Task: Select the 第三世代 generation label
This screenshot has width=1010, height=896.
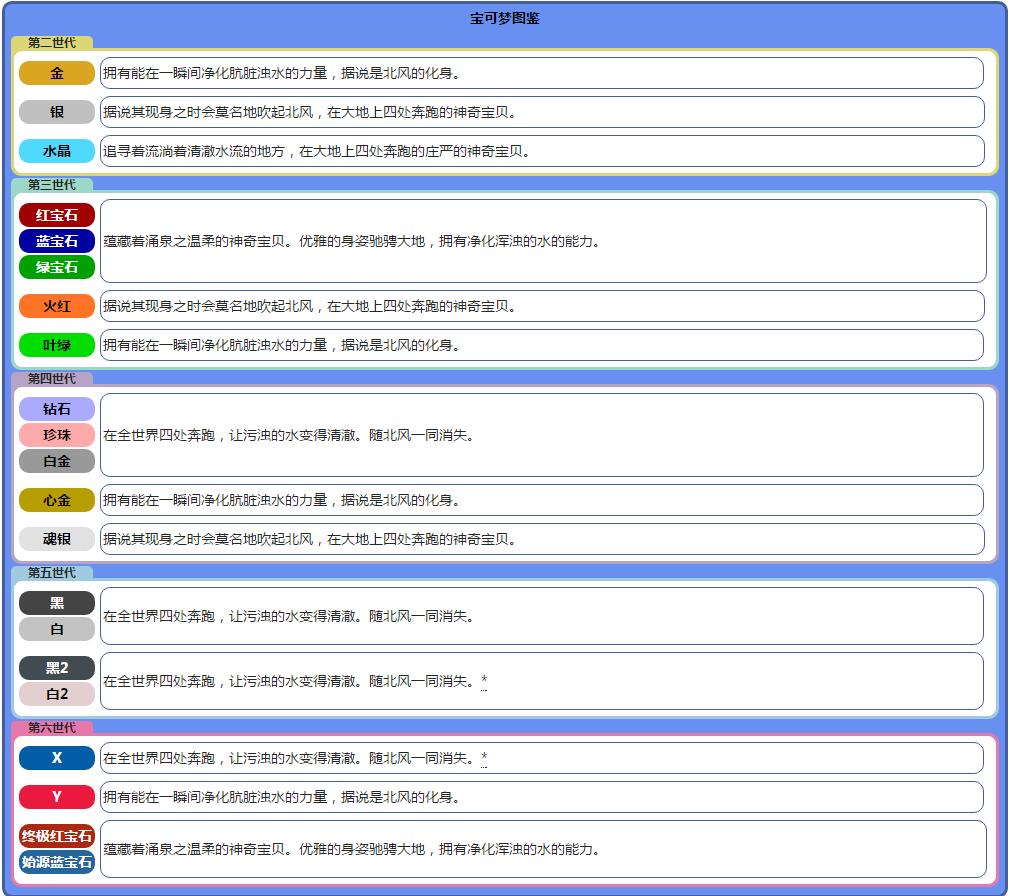Action: (52, 185)
